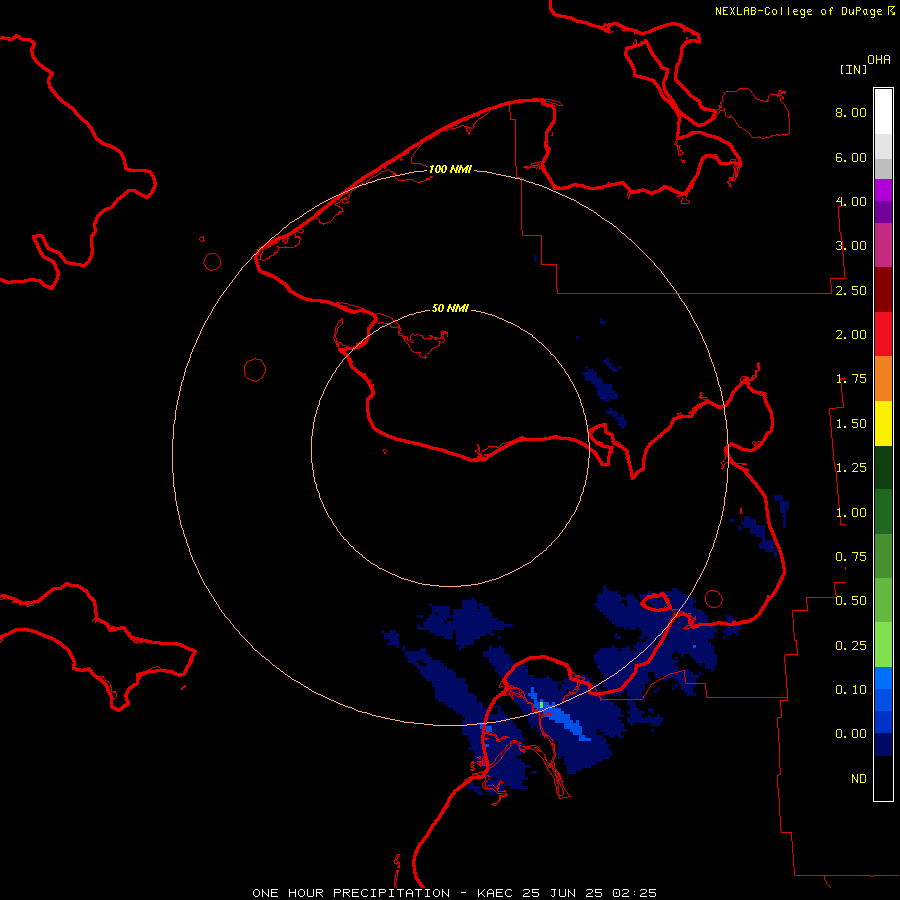Click the 50 NMI range ring label

(450, 308)
